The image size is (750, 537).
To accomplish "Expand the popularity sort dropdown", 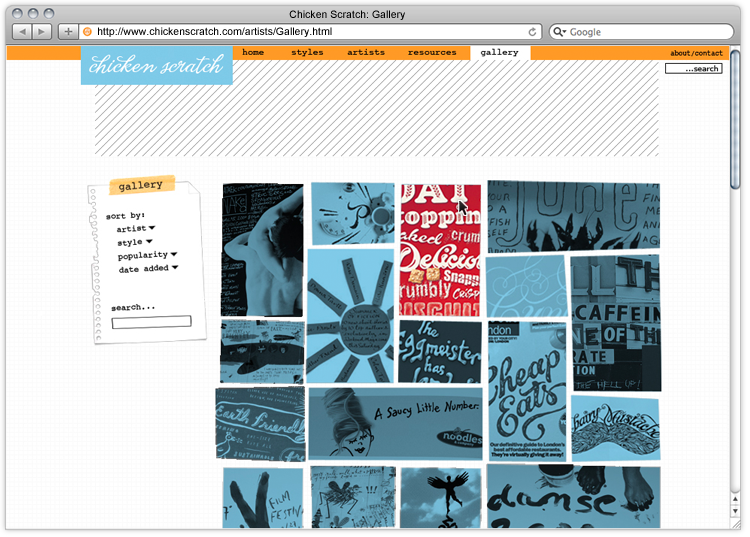I will [147, 255].
